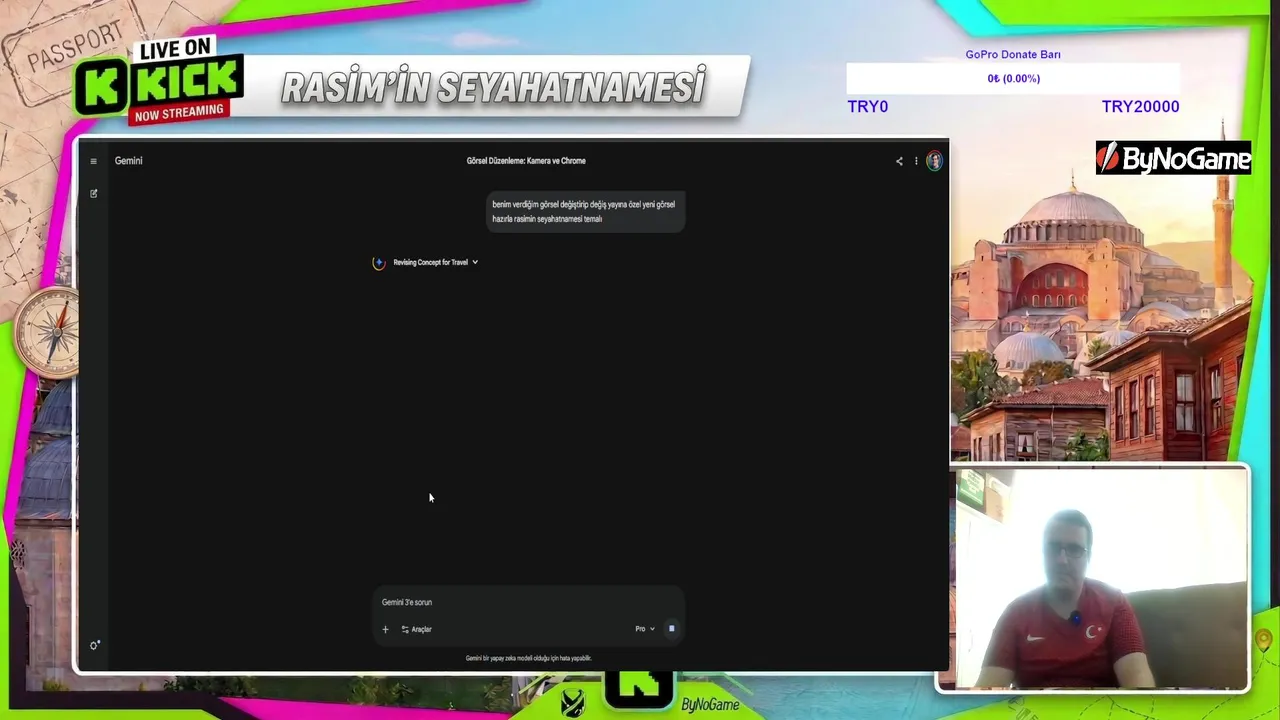Viewport: 1280px width, 720px height.
Task: Open the Google account profile avatar
Action: click(x=934, y=161)
